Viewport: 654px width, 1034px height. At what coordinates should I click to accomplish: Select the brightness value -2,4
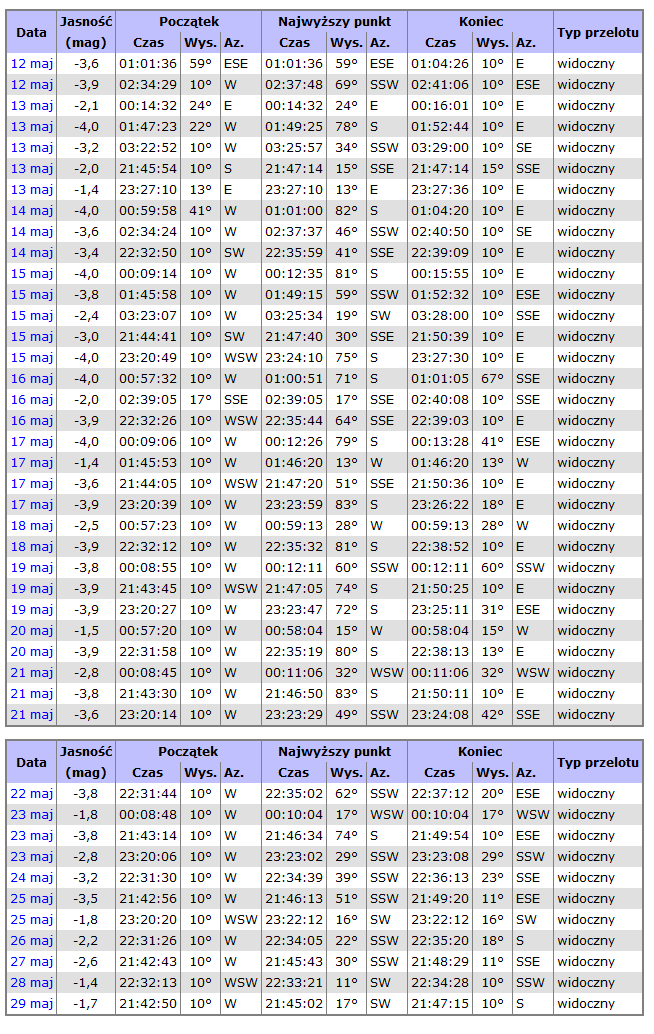tap(86, 316)
